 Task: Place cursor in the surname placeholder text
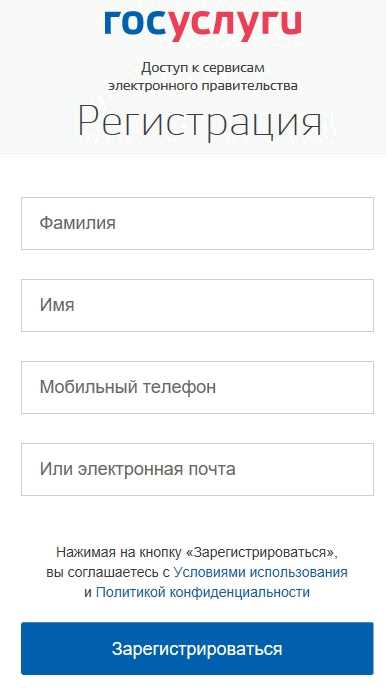78,223
